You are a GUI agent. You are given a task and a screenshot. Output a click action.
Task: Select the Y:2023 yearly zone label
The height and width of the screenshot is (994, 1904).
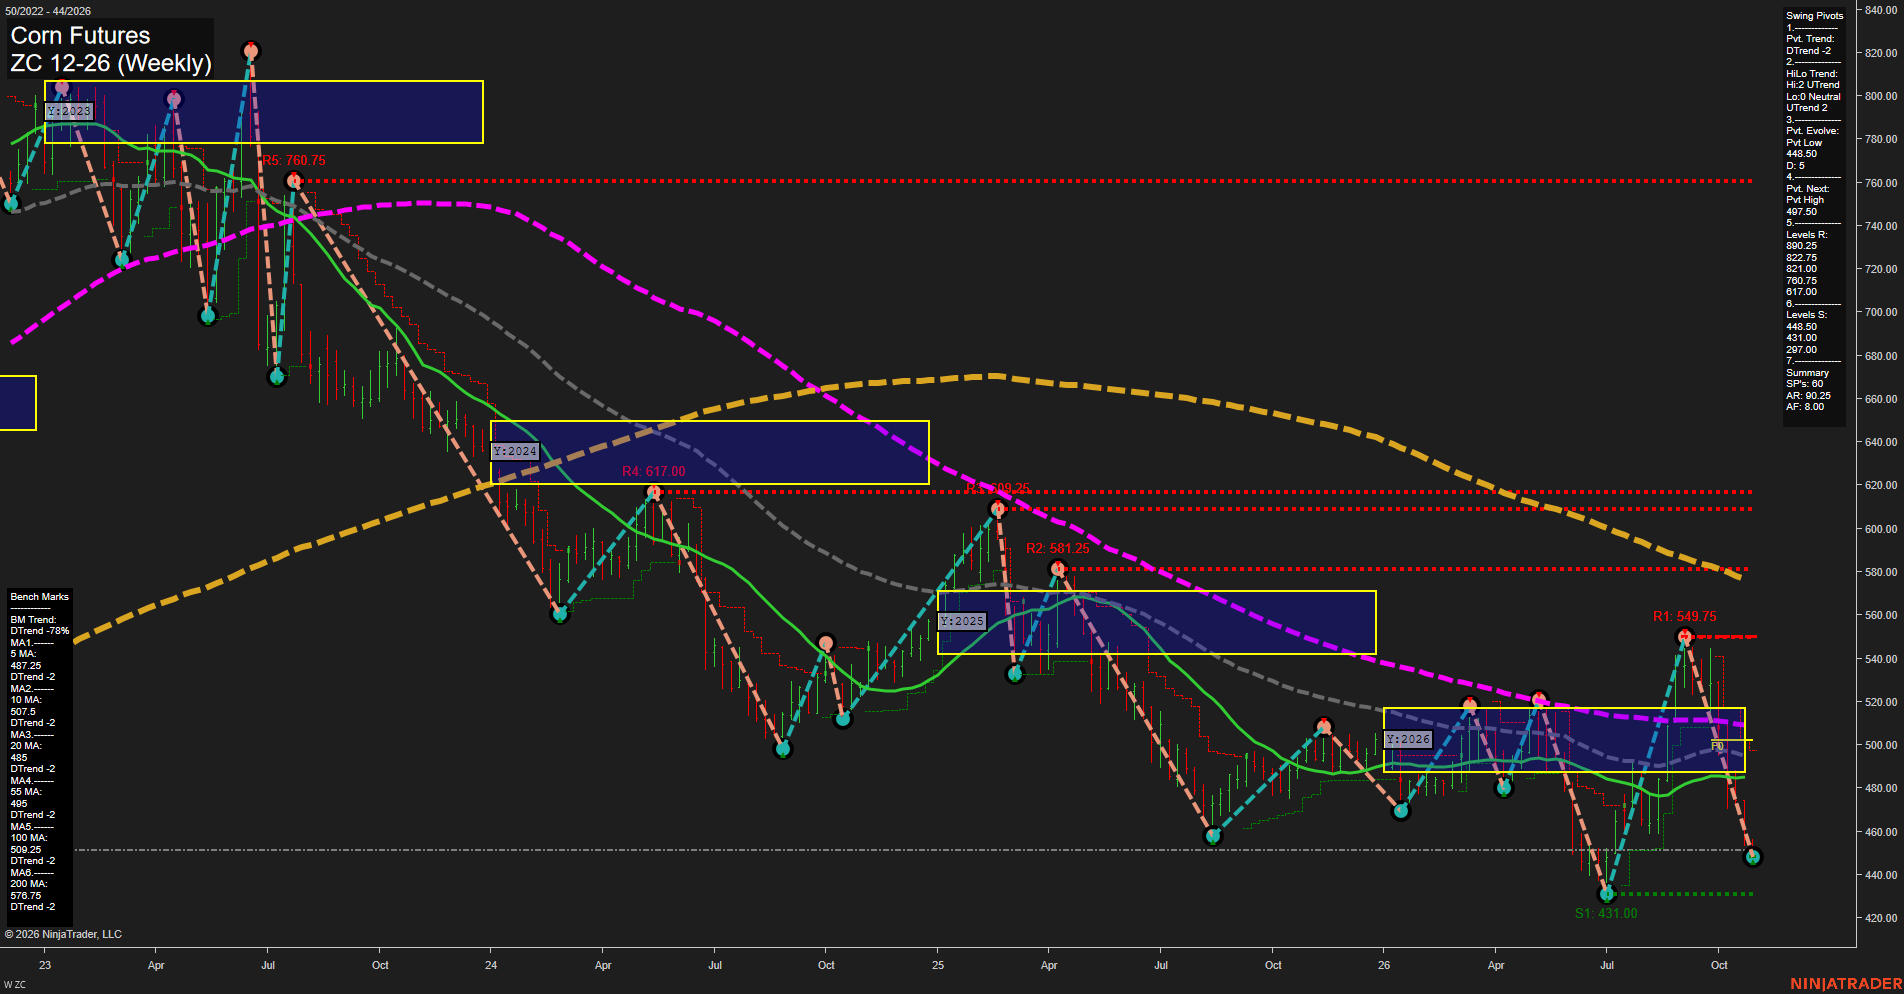69,111
